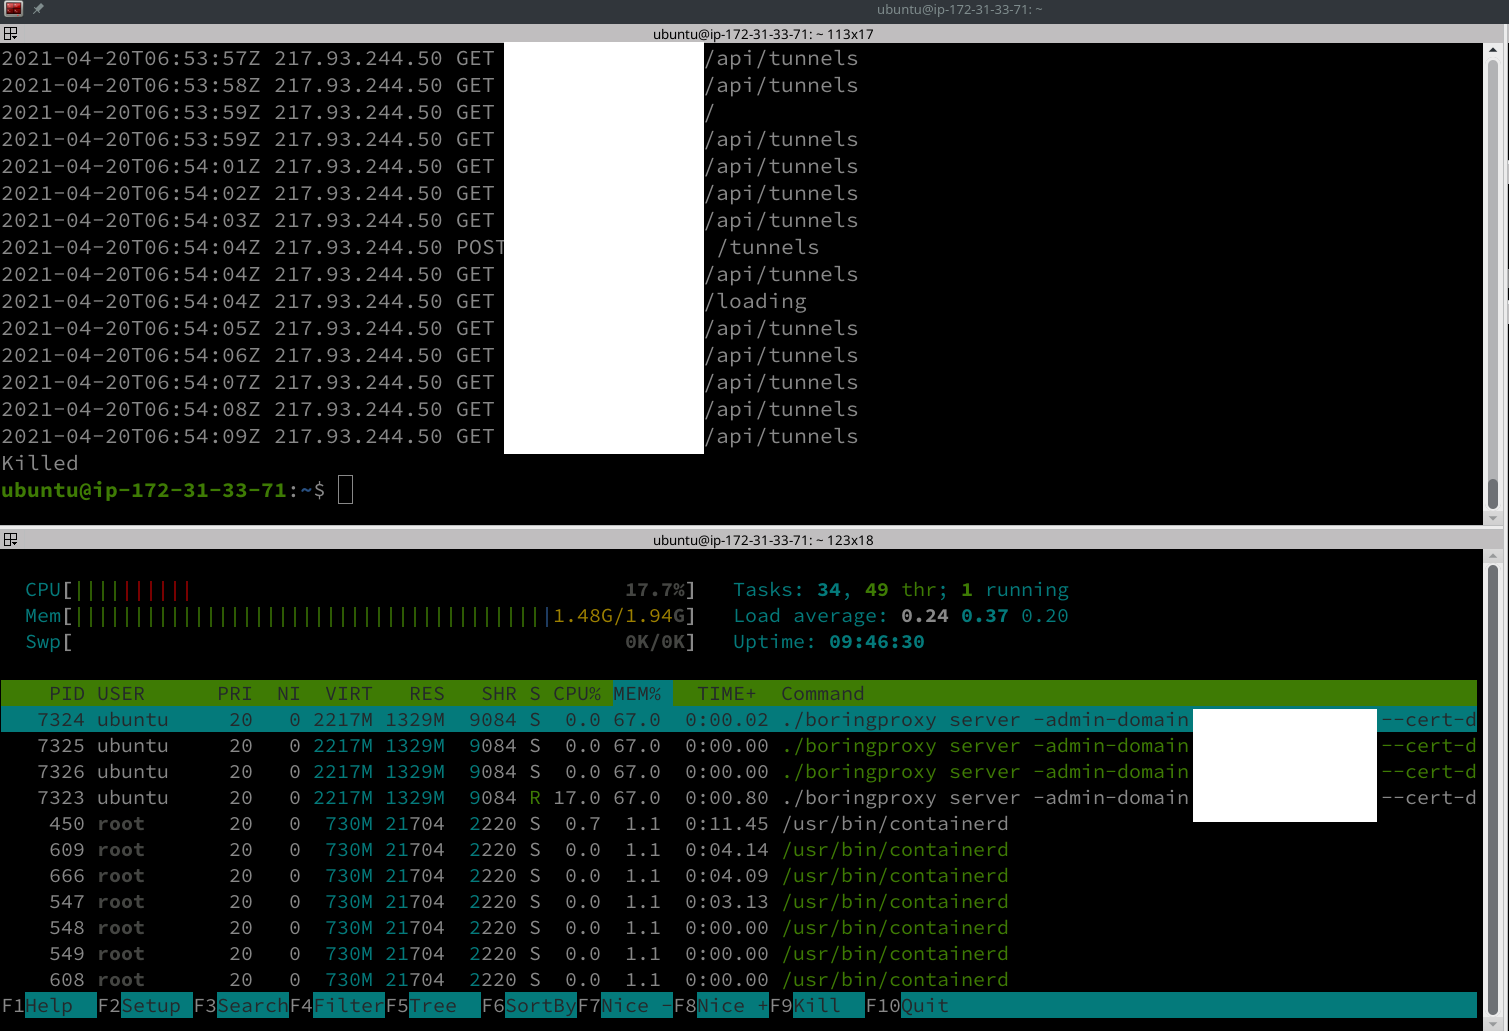This screenshot has height=1031, width=1509.
Task: Increase priority with F8 Nice +
Action: pos(722,1005)
